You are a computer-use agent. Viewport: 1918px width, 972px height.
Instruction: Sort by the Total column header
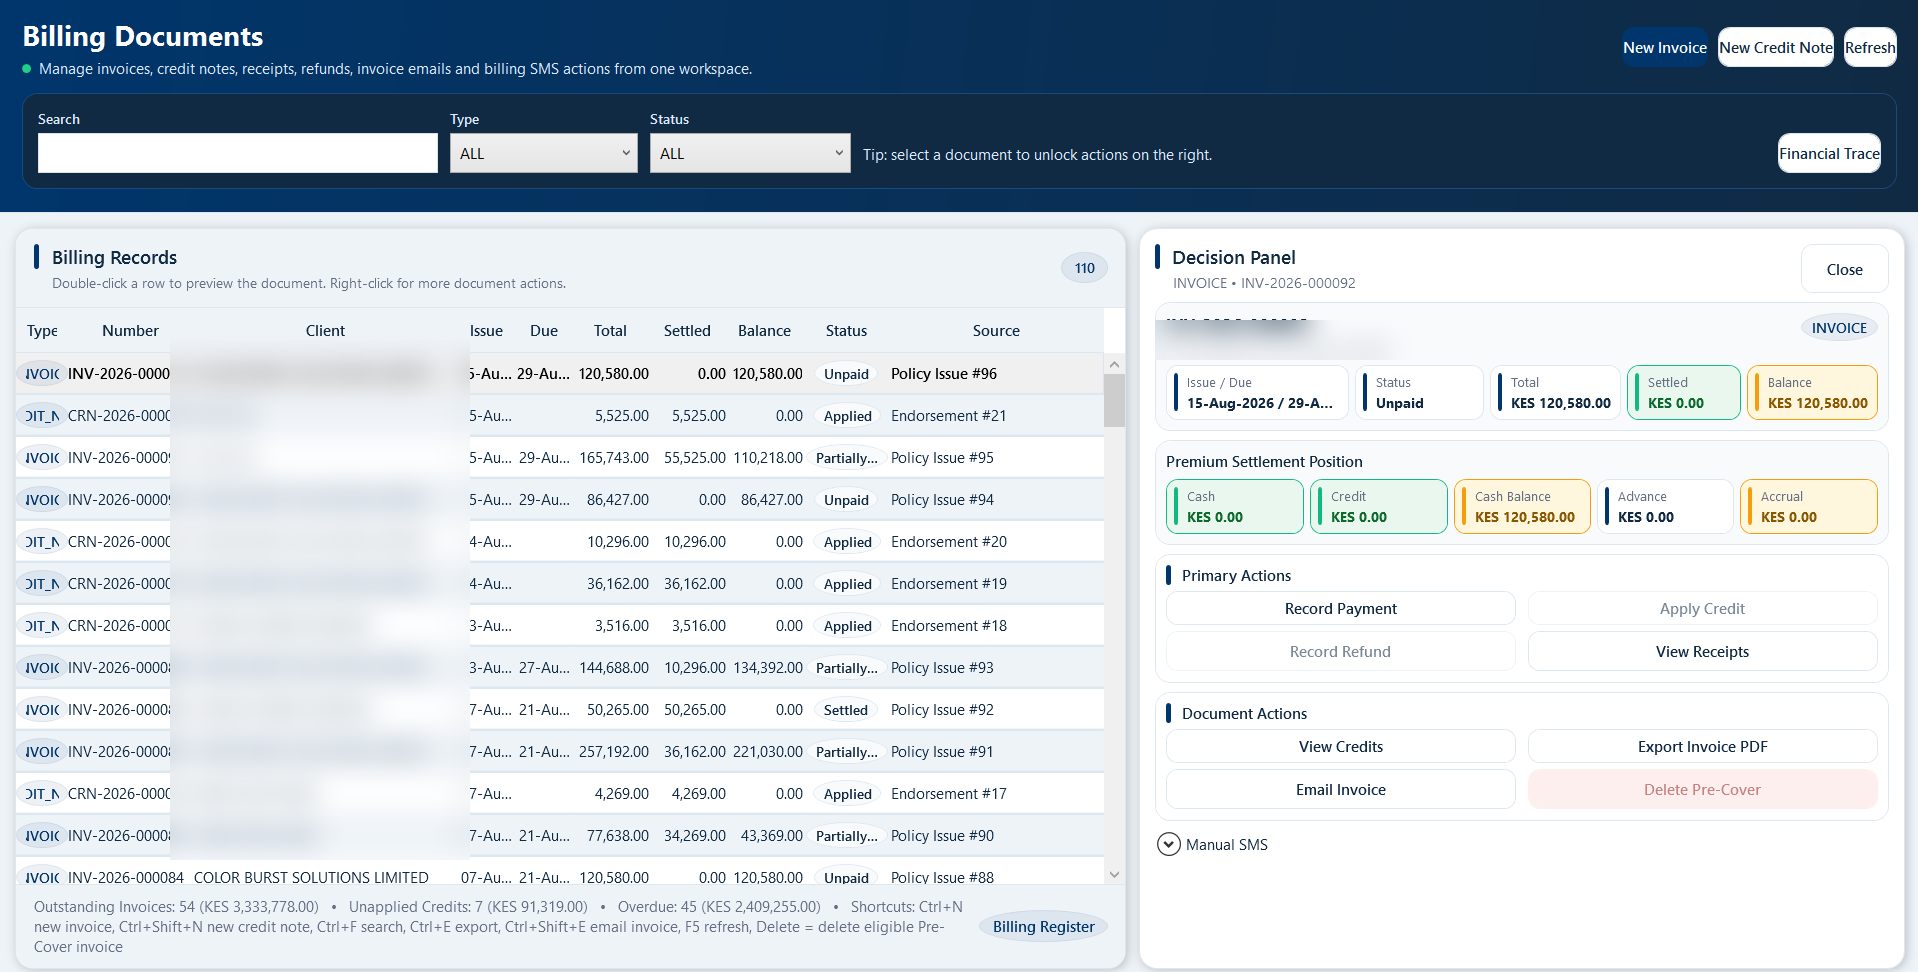[x=610, y=330]
